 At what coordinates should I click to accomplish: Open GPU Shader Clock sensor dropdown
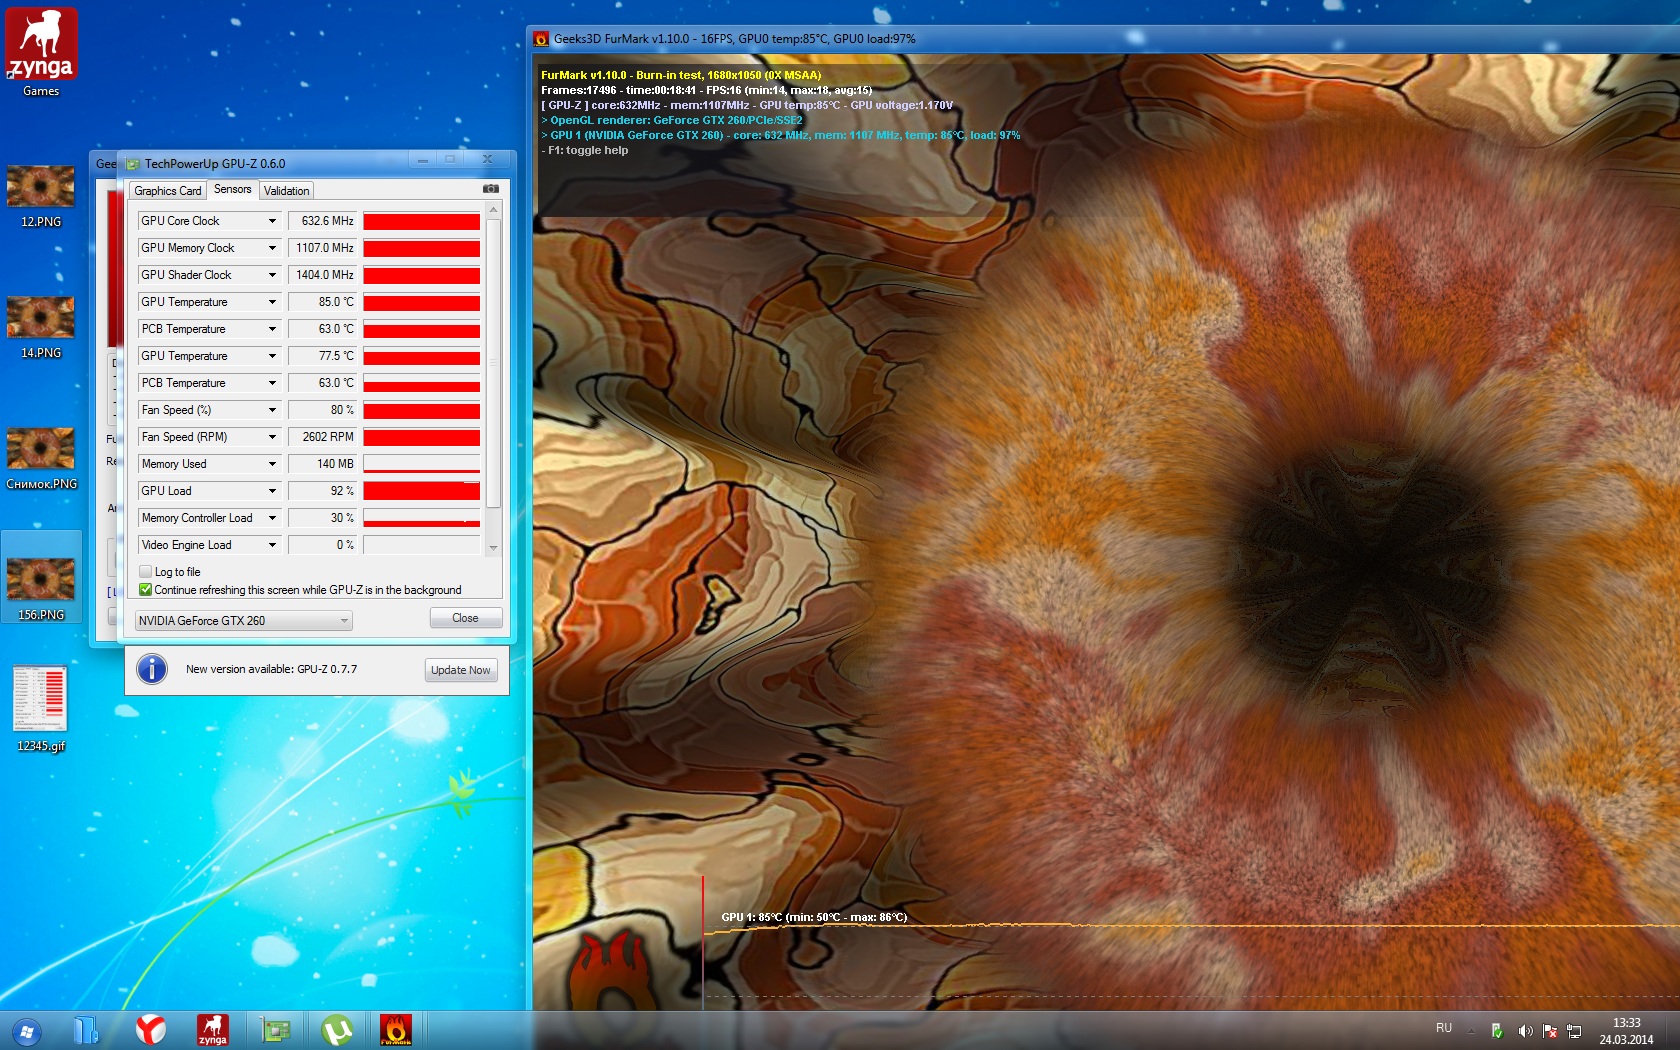(209, 275)
